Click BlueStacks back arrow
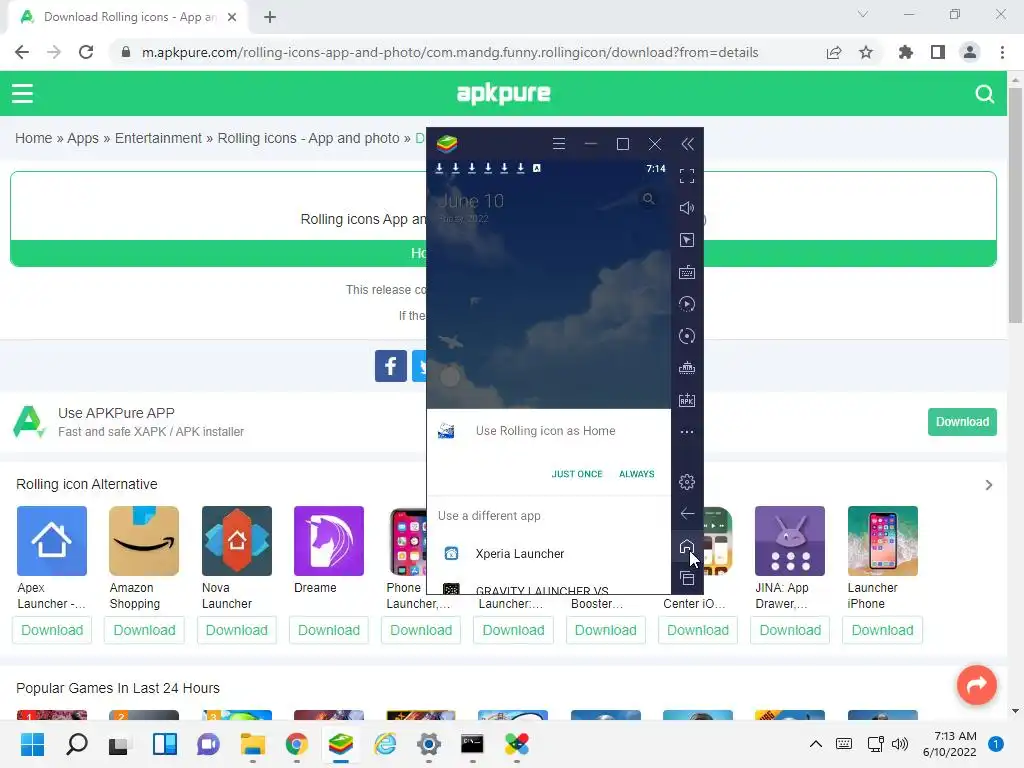 pos(686,514)
